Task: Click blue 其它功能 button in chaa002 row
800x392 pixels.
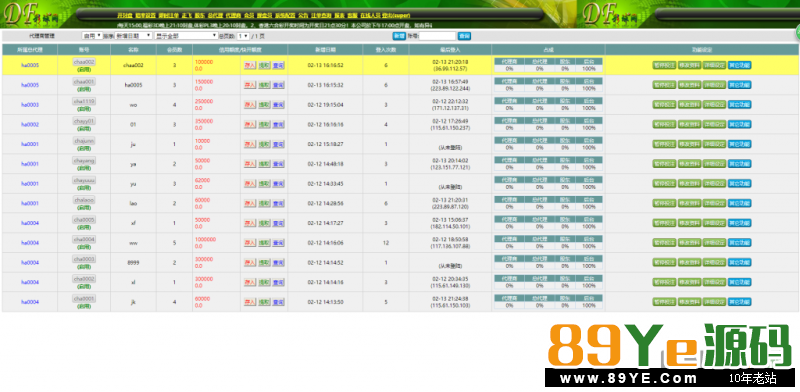Action: pos(739,65)
